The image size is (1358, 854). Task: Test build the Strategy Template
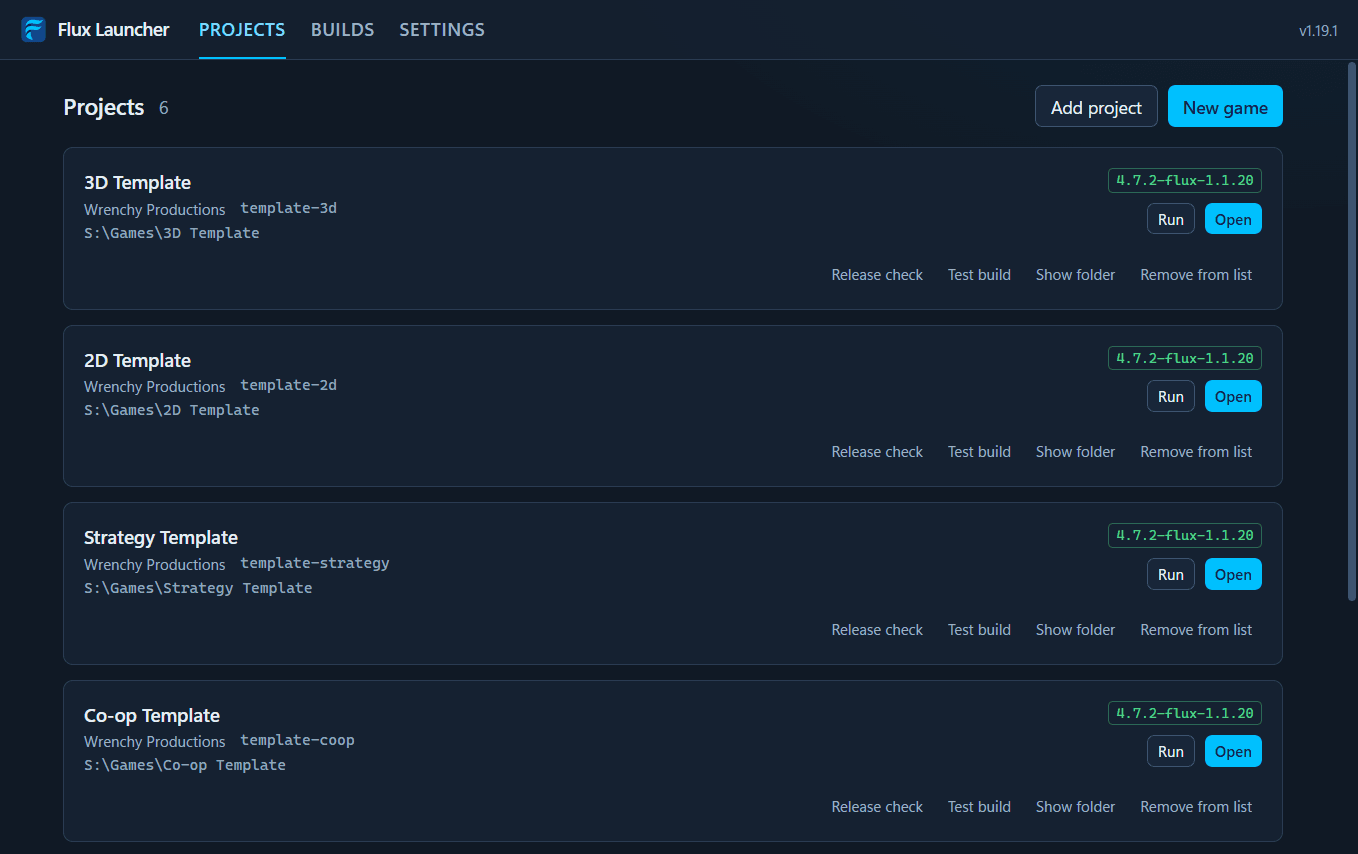pos(979,630)
